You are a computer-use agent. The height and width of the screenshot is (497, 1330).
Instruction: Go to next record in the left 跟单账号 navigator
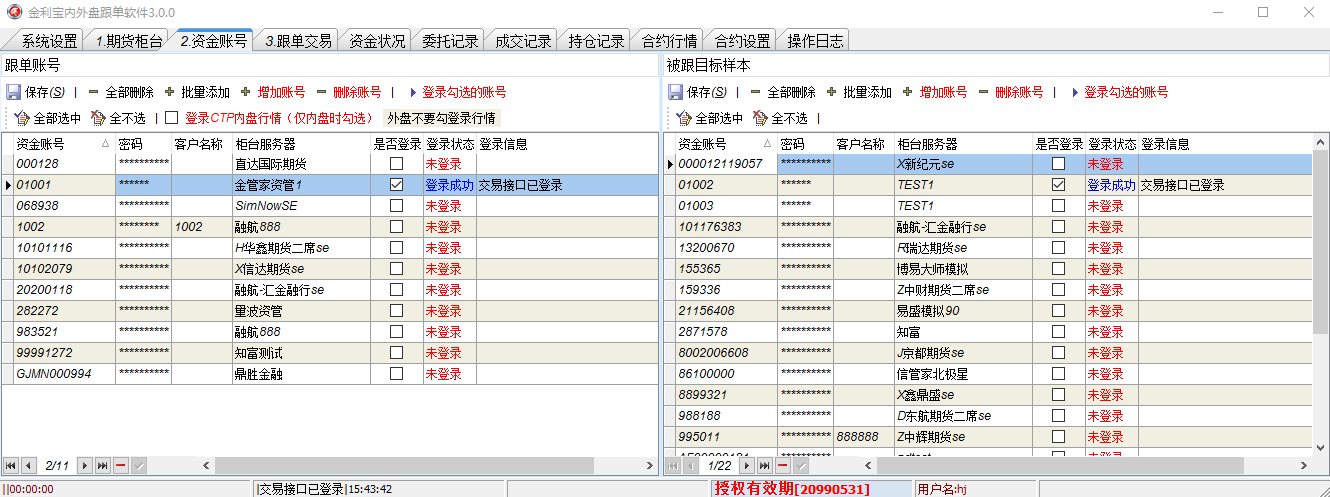click(x=85, y=466)
